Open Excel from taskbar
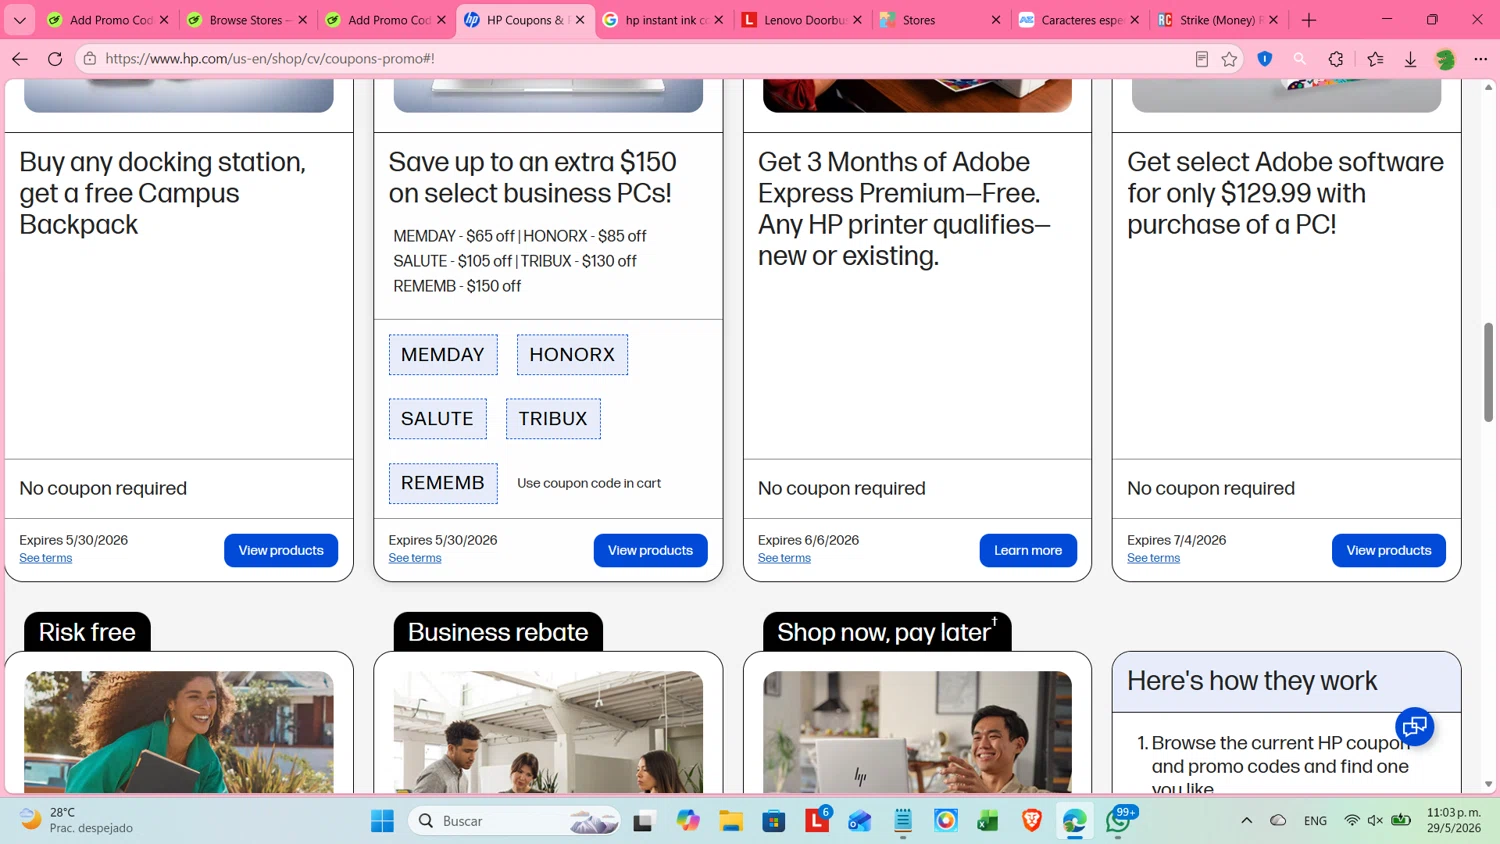1500x844 pixels. [x=988, y=821]
